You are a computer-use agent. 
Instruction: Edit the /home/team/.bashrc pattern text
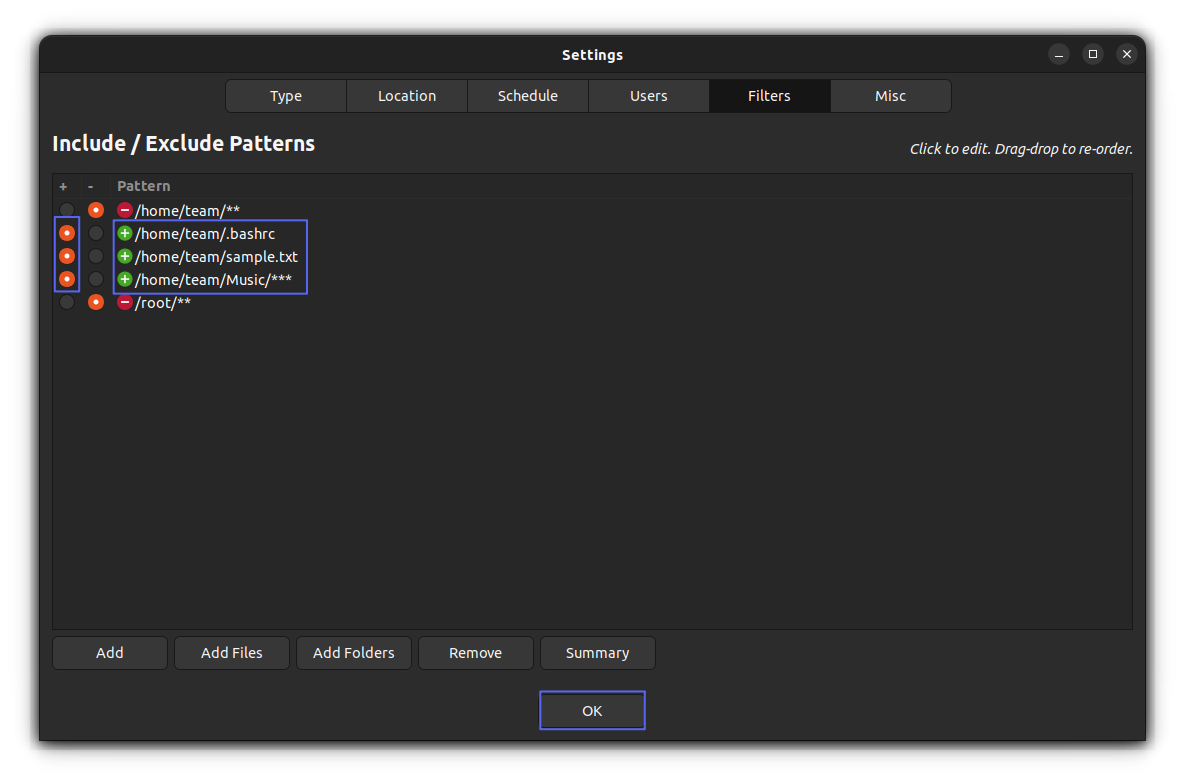coord(205,233)
